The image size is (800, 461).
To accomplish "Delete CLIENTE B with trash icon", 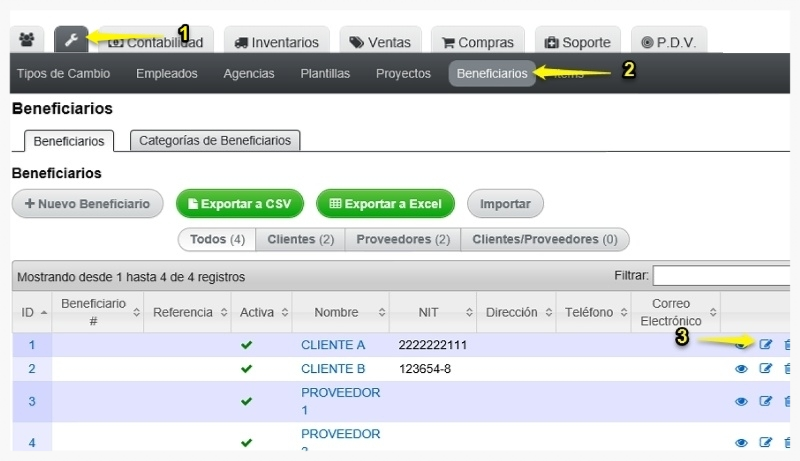I will click(787, 368).
